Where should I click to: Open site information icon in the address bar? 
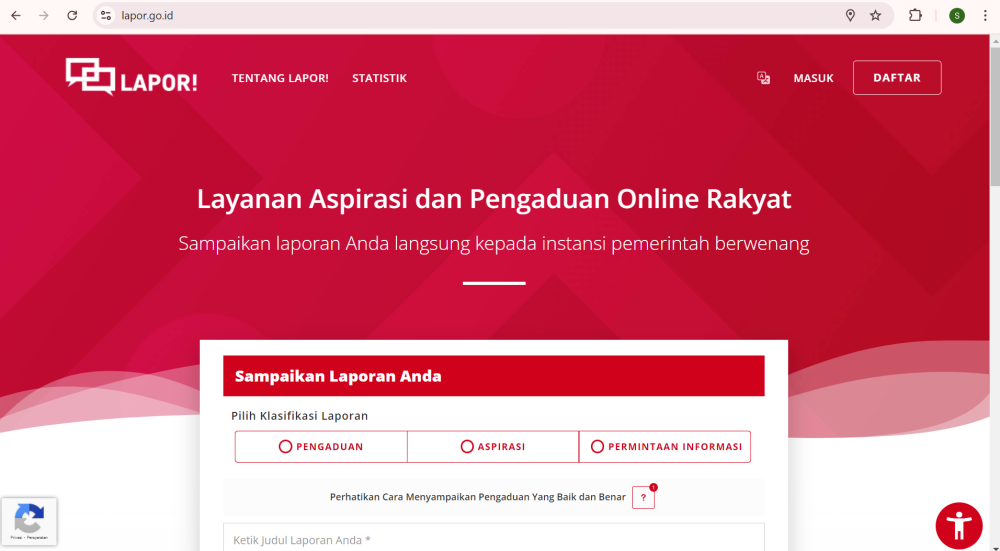coord(106,15)
